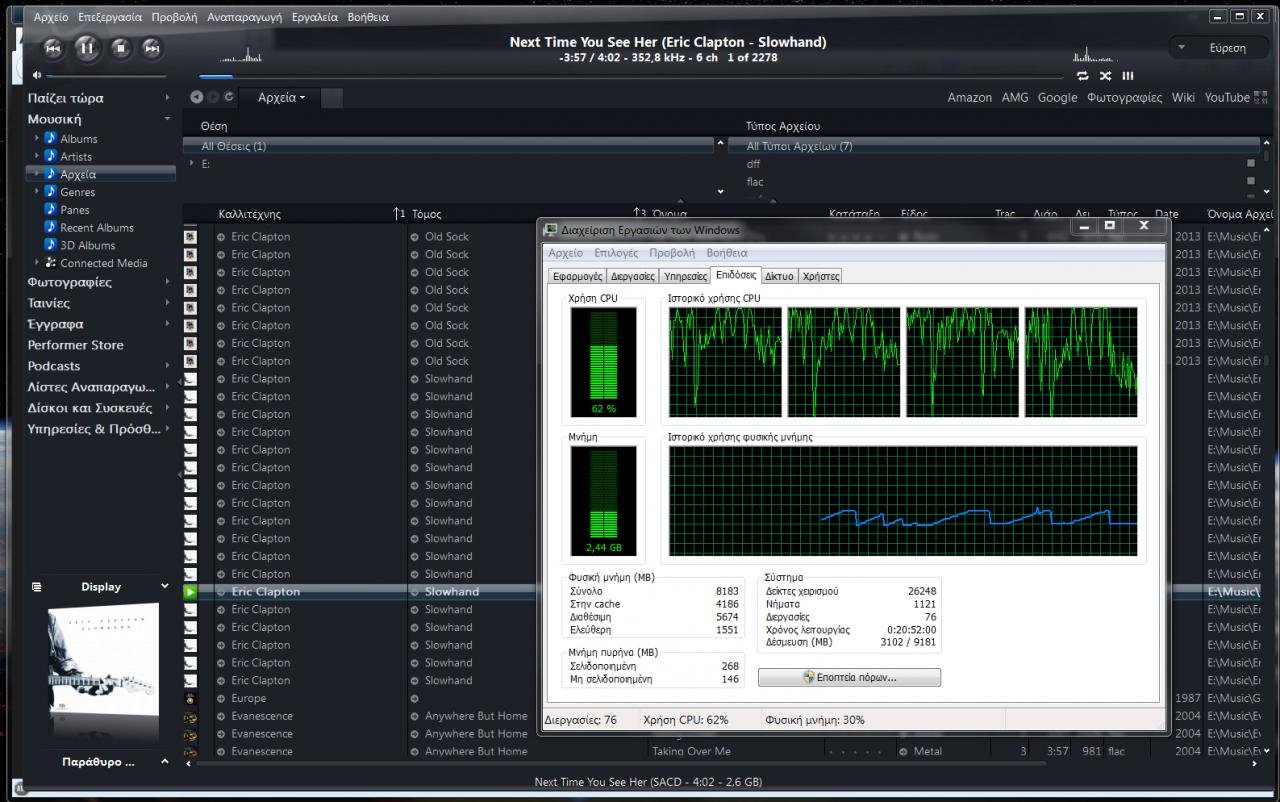Viewport: 1280px width, 802px height.
Task: Open the Αρχεία view dropdown
Action: 281,97
